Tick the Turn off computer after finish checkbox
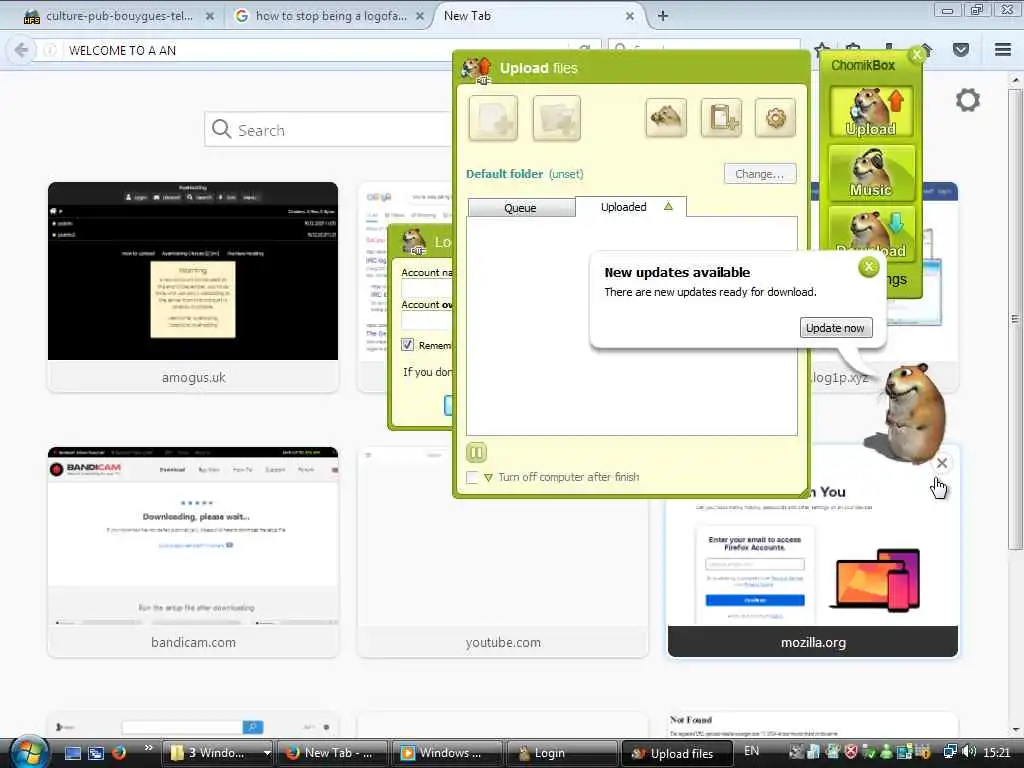This screenshot has width=1024, height=768. coord(472,477)
